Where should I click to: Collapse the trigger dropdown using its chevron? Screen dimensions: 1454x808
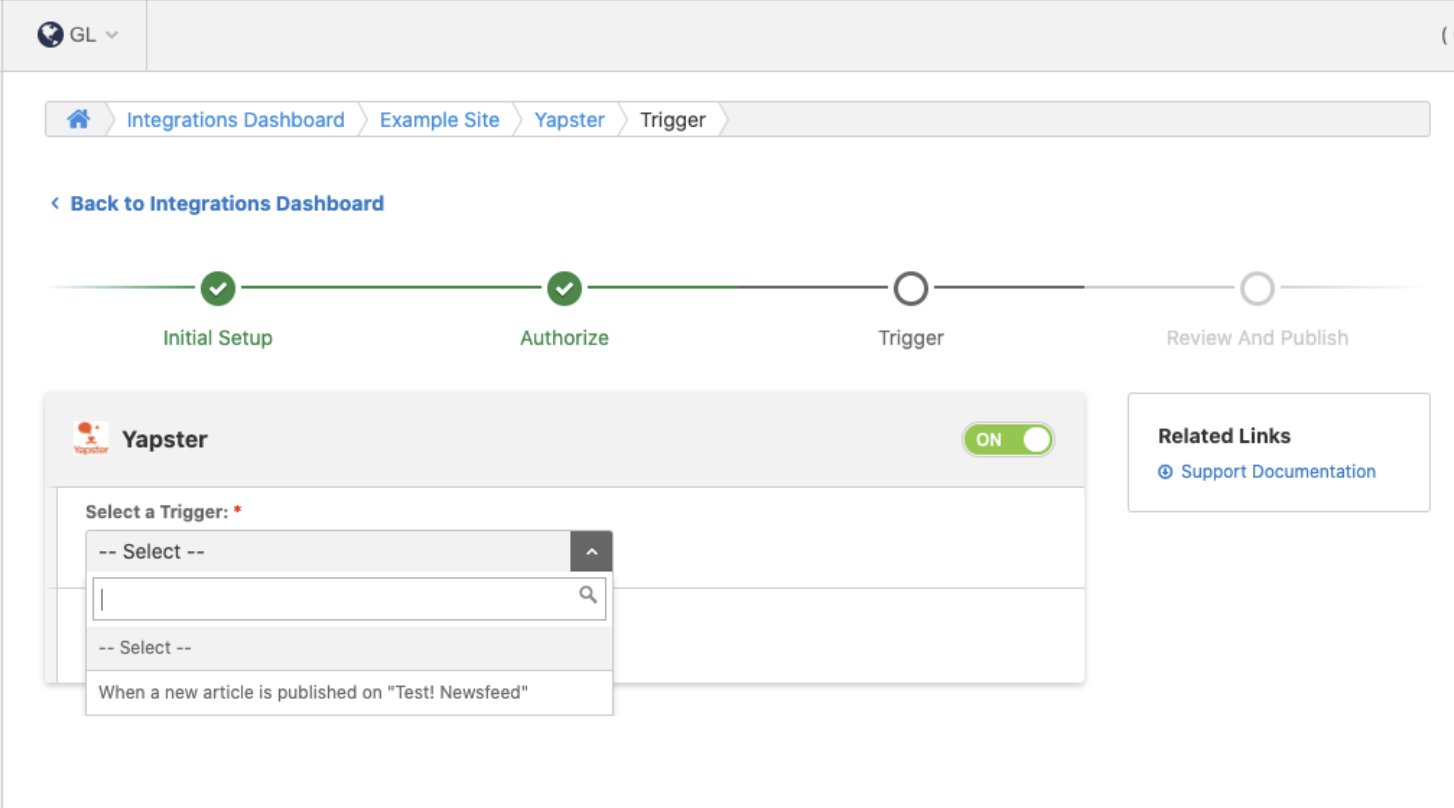(x=591, y=551)
